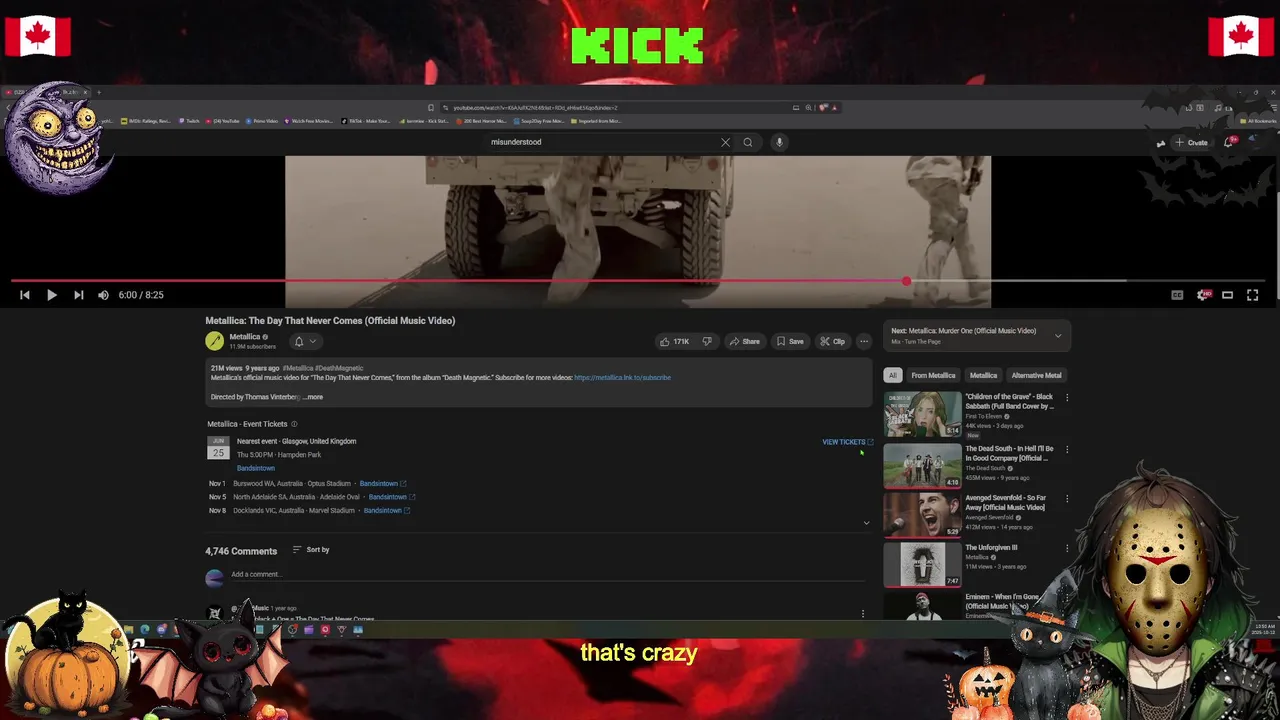Open the All Bookmarks folder
This screenshot has height=720, width=1280.
point(1258,121)
